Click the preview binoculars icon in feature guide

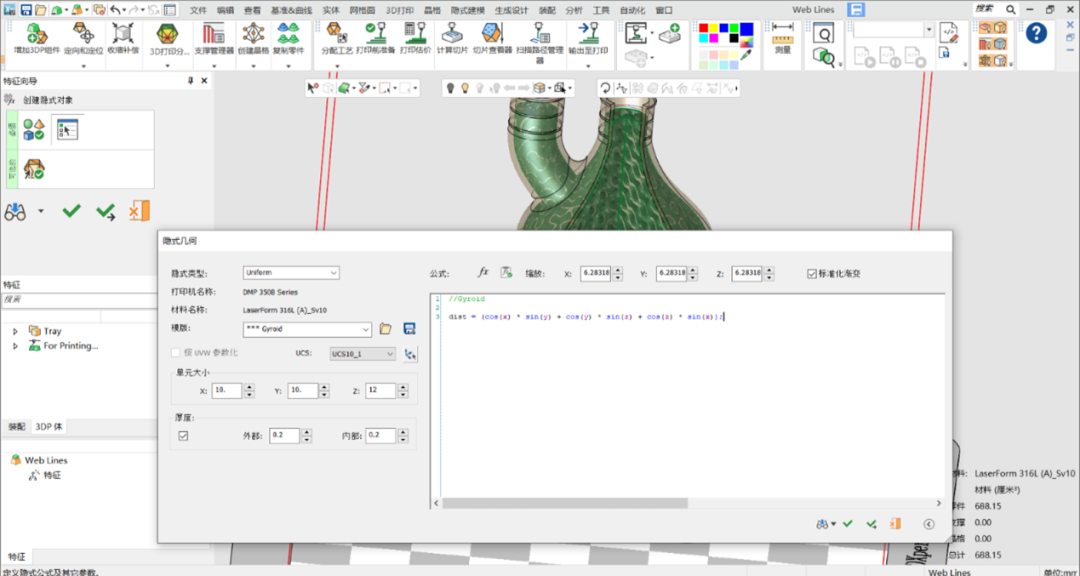click(x=15, y=212)
